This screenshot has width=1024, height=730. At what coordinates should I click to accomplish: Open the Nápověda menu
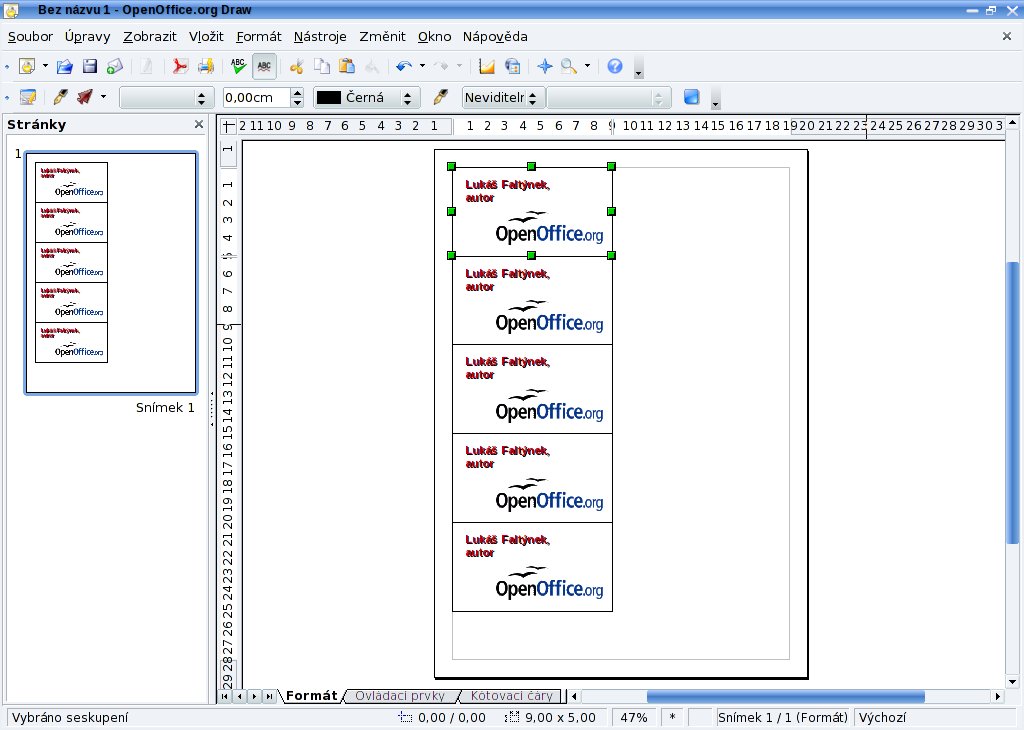tap(495, 37)
